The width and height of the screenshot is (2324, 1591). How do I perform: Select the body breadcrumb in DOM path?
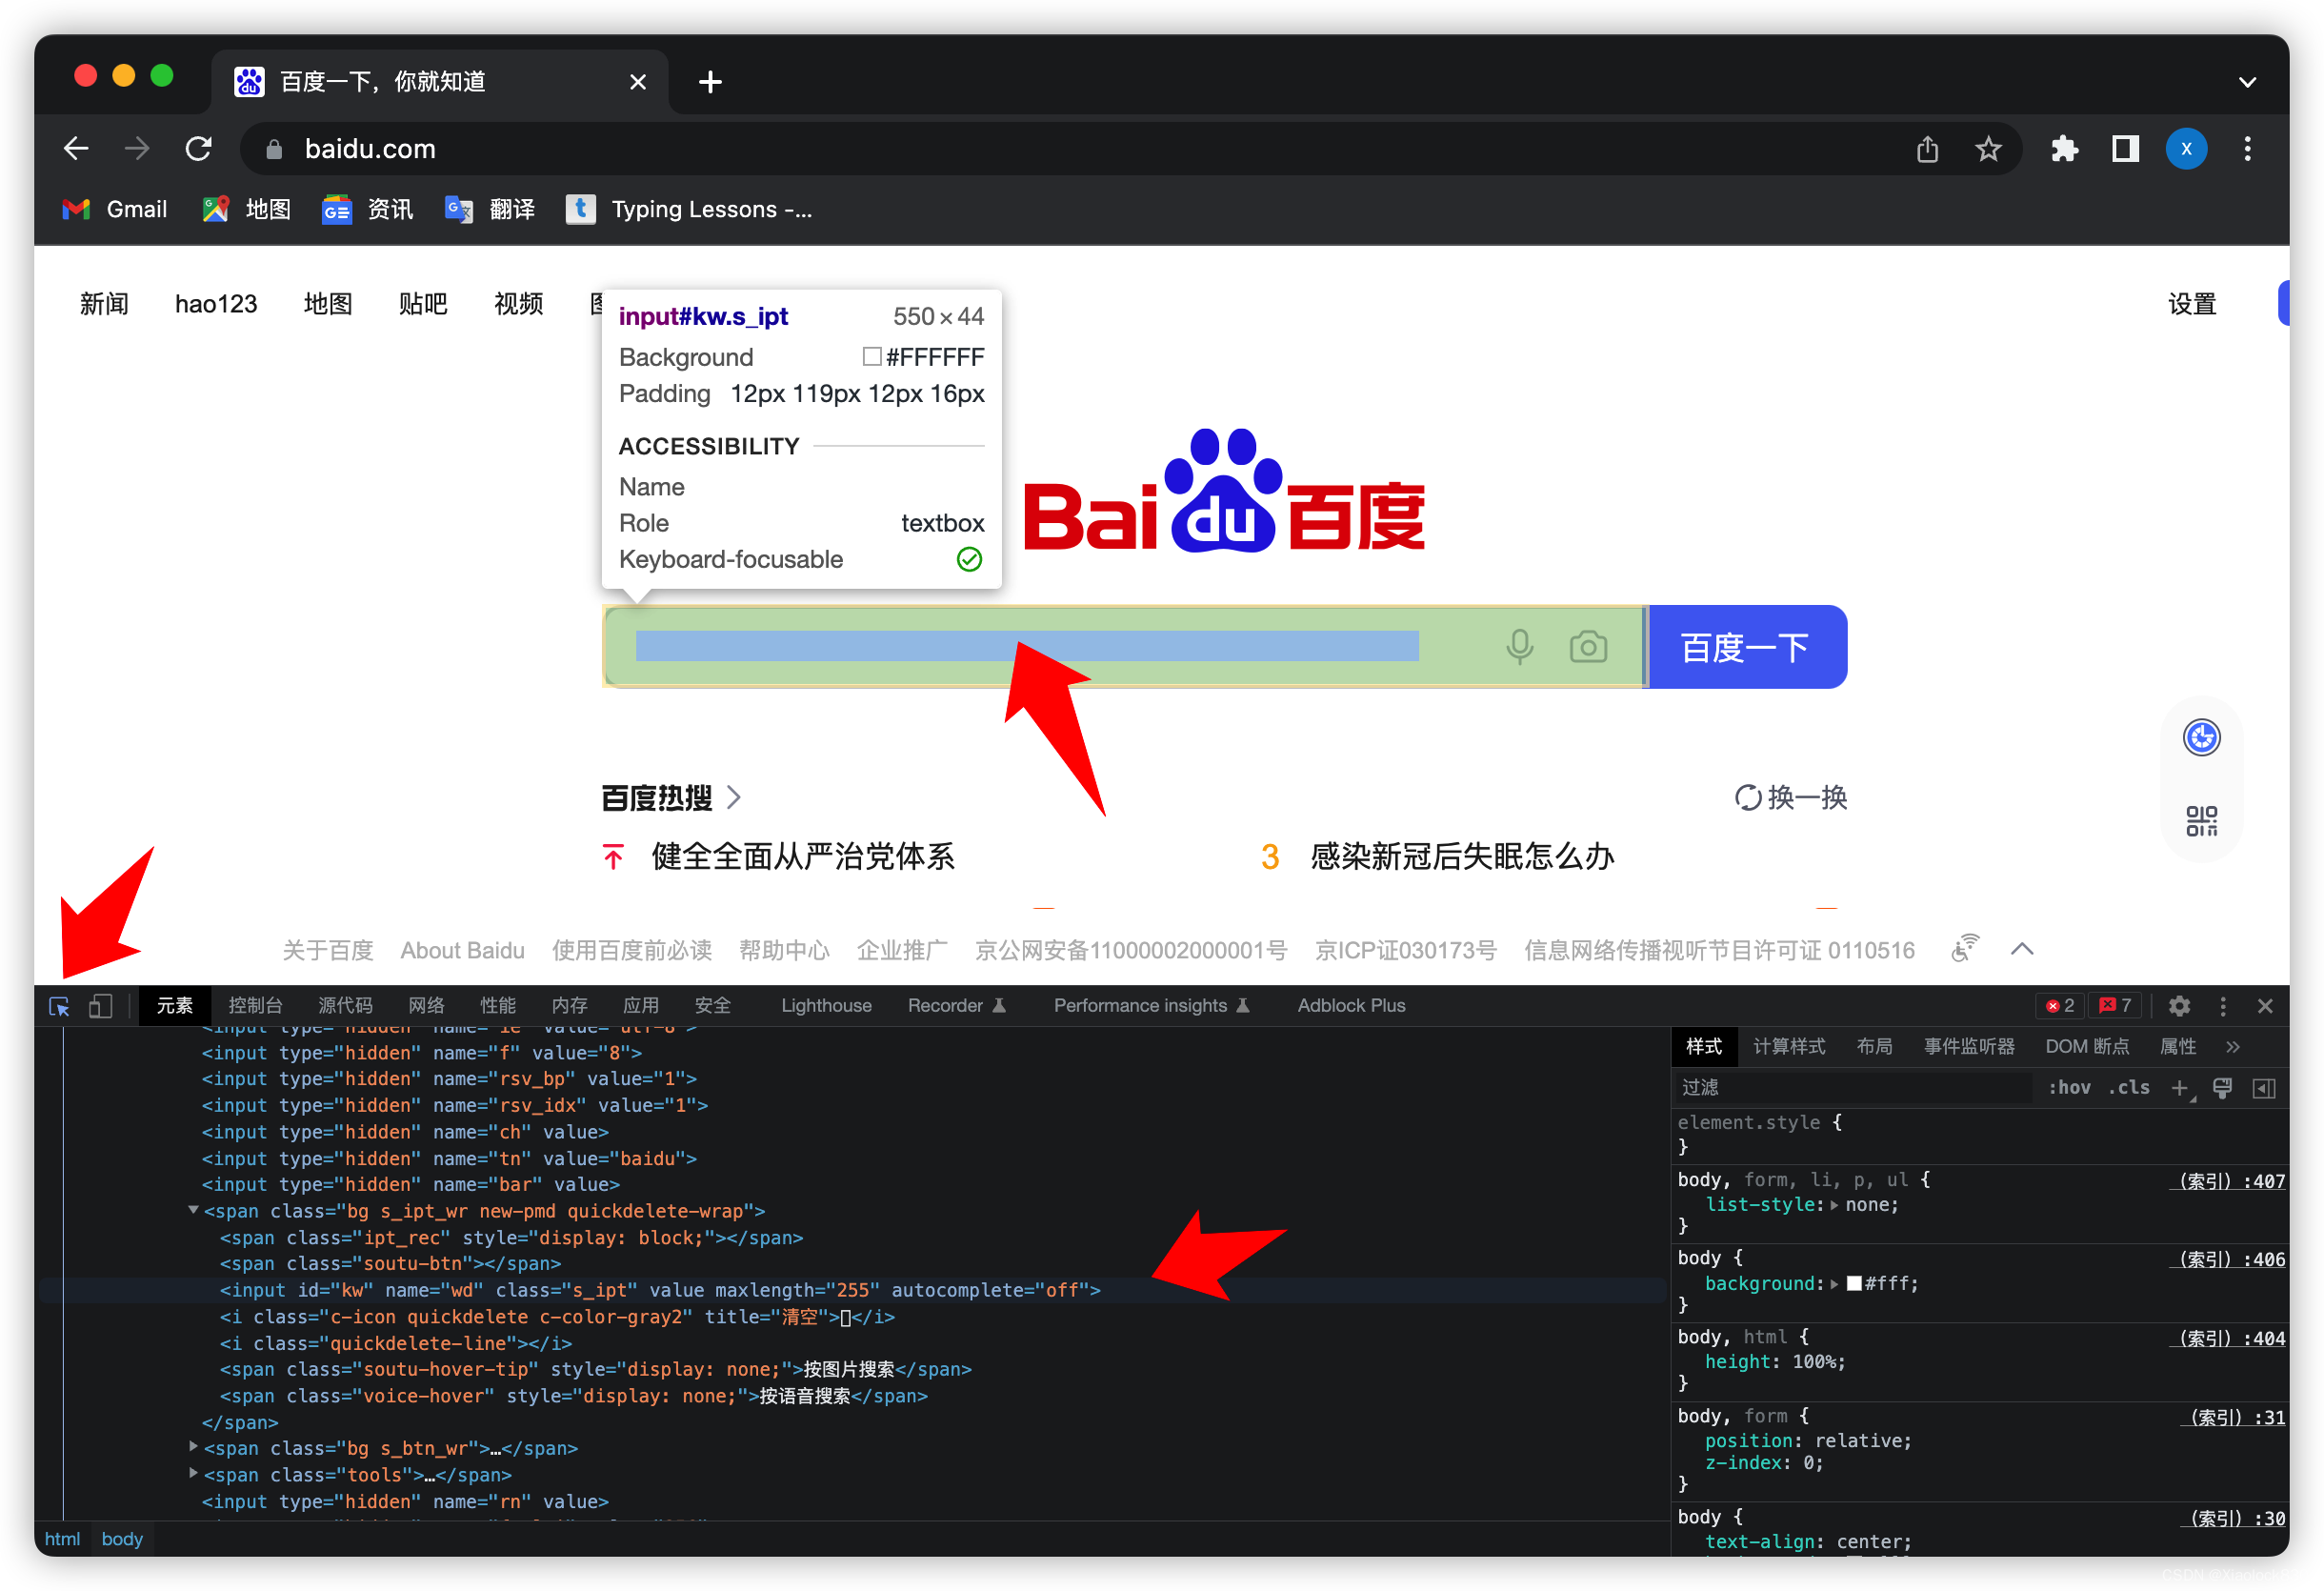point(122,1539)
